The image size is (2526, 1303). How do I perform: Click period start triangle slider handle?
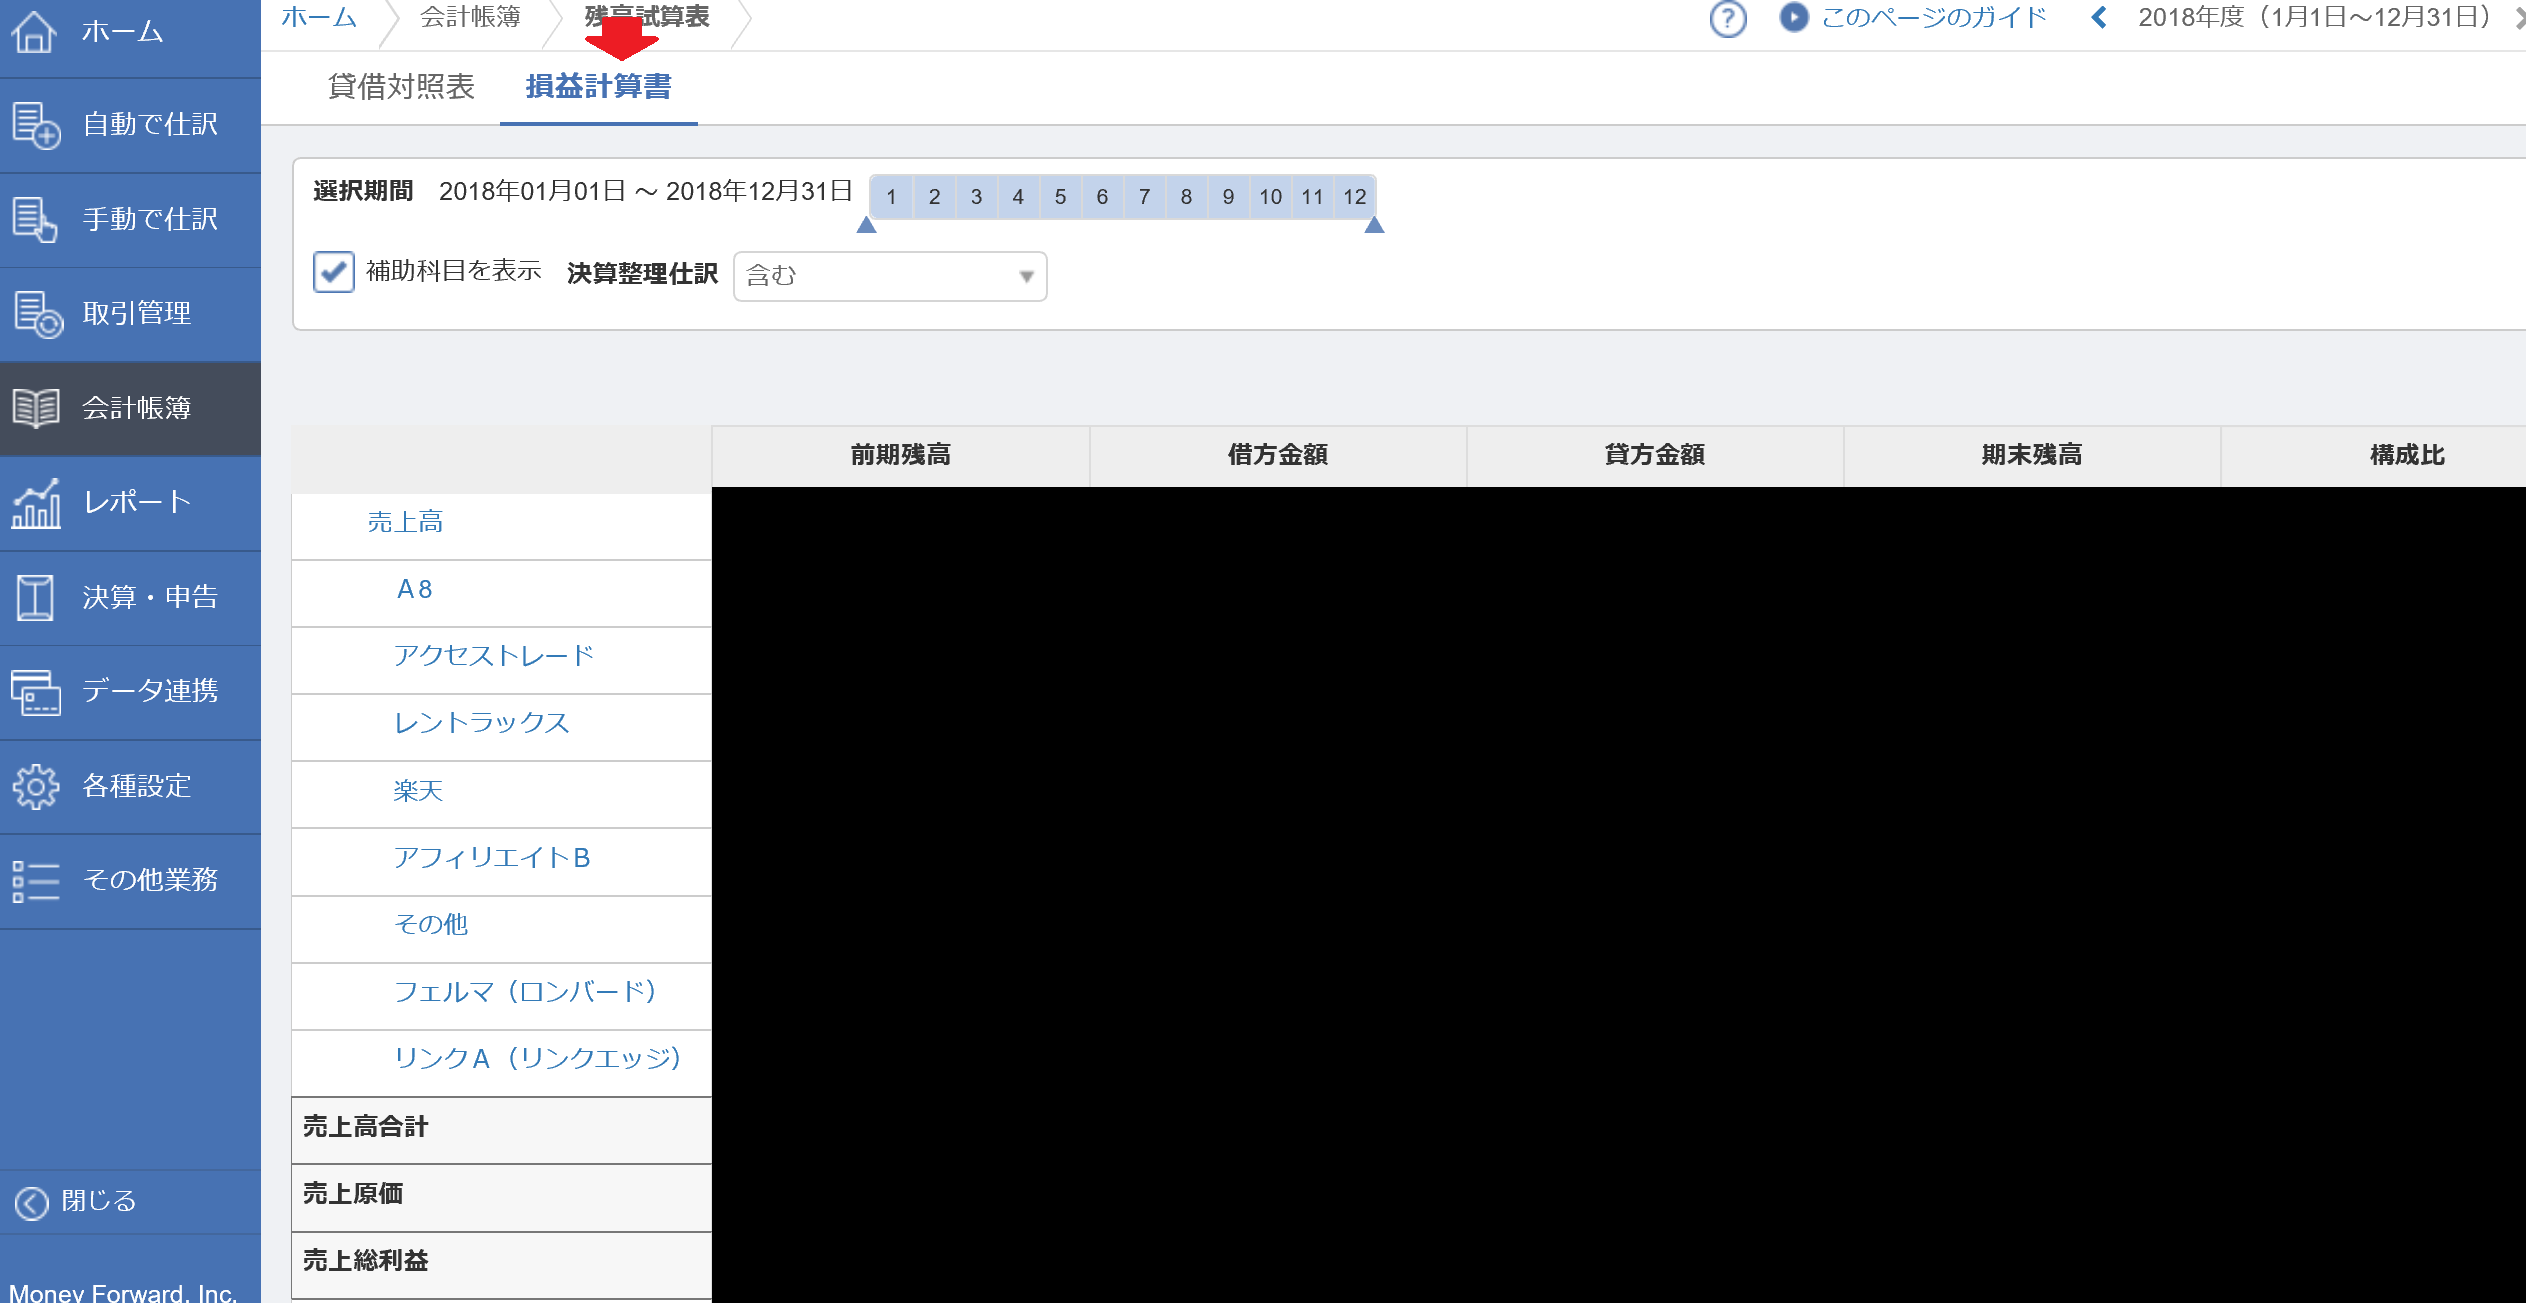coord(867,226)
